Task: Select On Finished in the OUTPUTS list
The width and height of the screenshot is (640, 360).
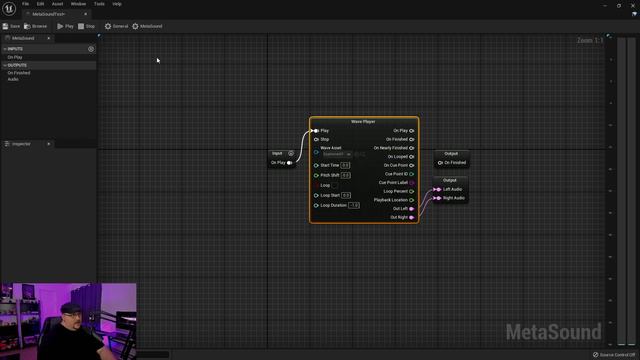Action: [19, 73]
